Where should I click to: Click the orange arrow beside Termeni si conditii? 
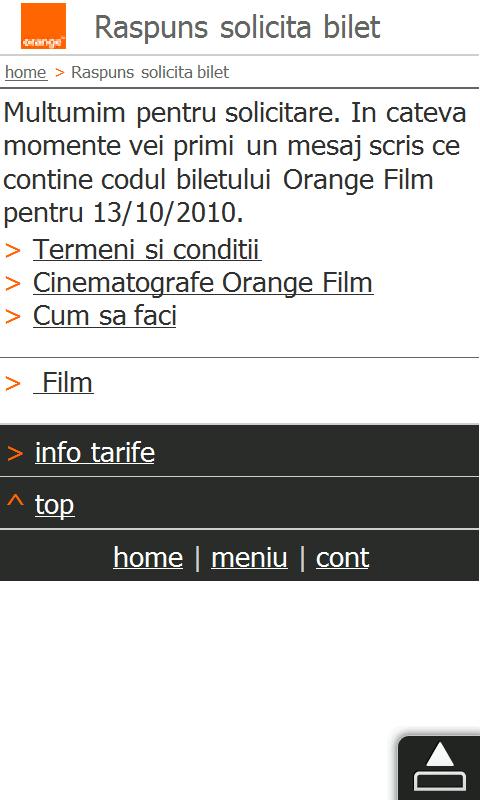point(13,251)
